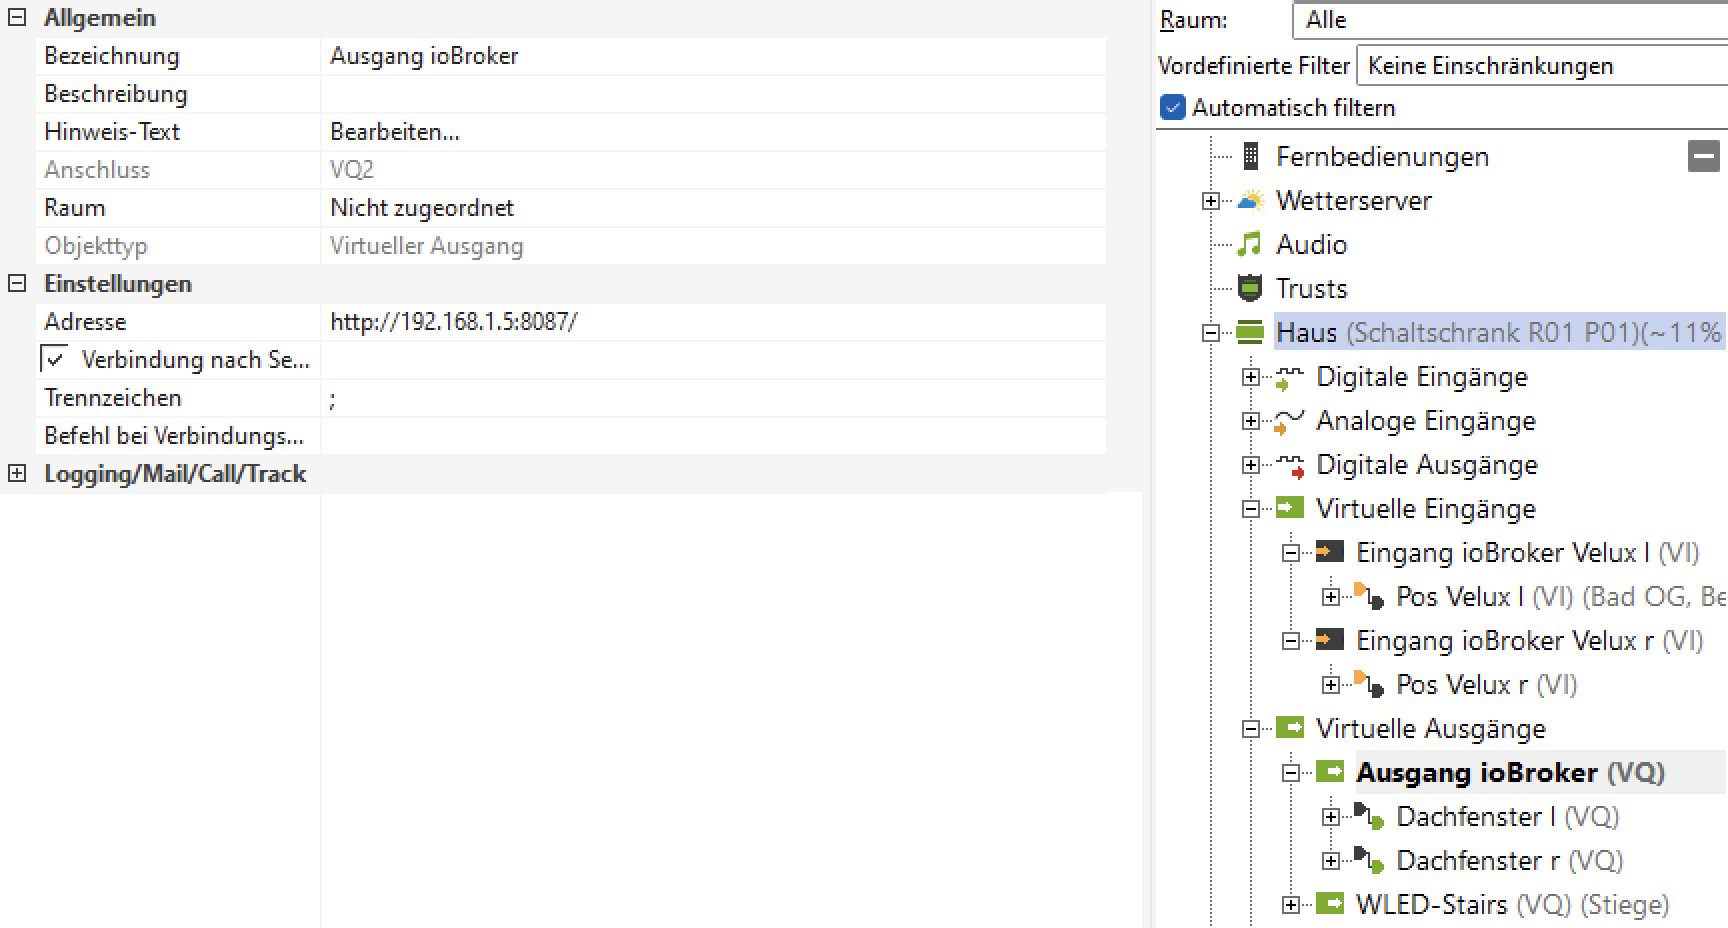Click Bearbeiten... for Hinweis-Text

[x=395, y=132]
